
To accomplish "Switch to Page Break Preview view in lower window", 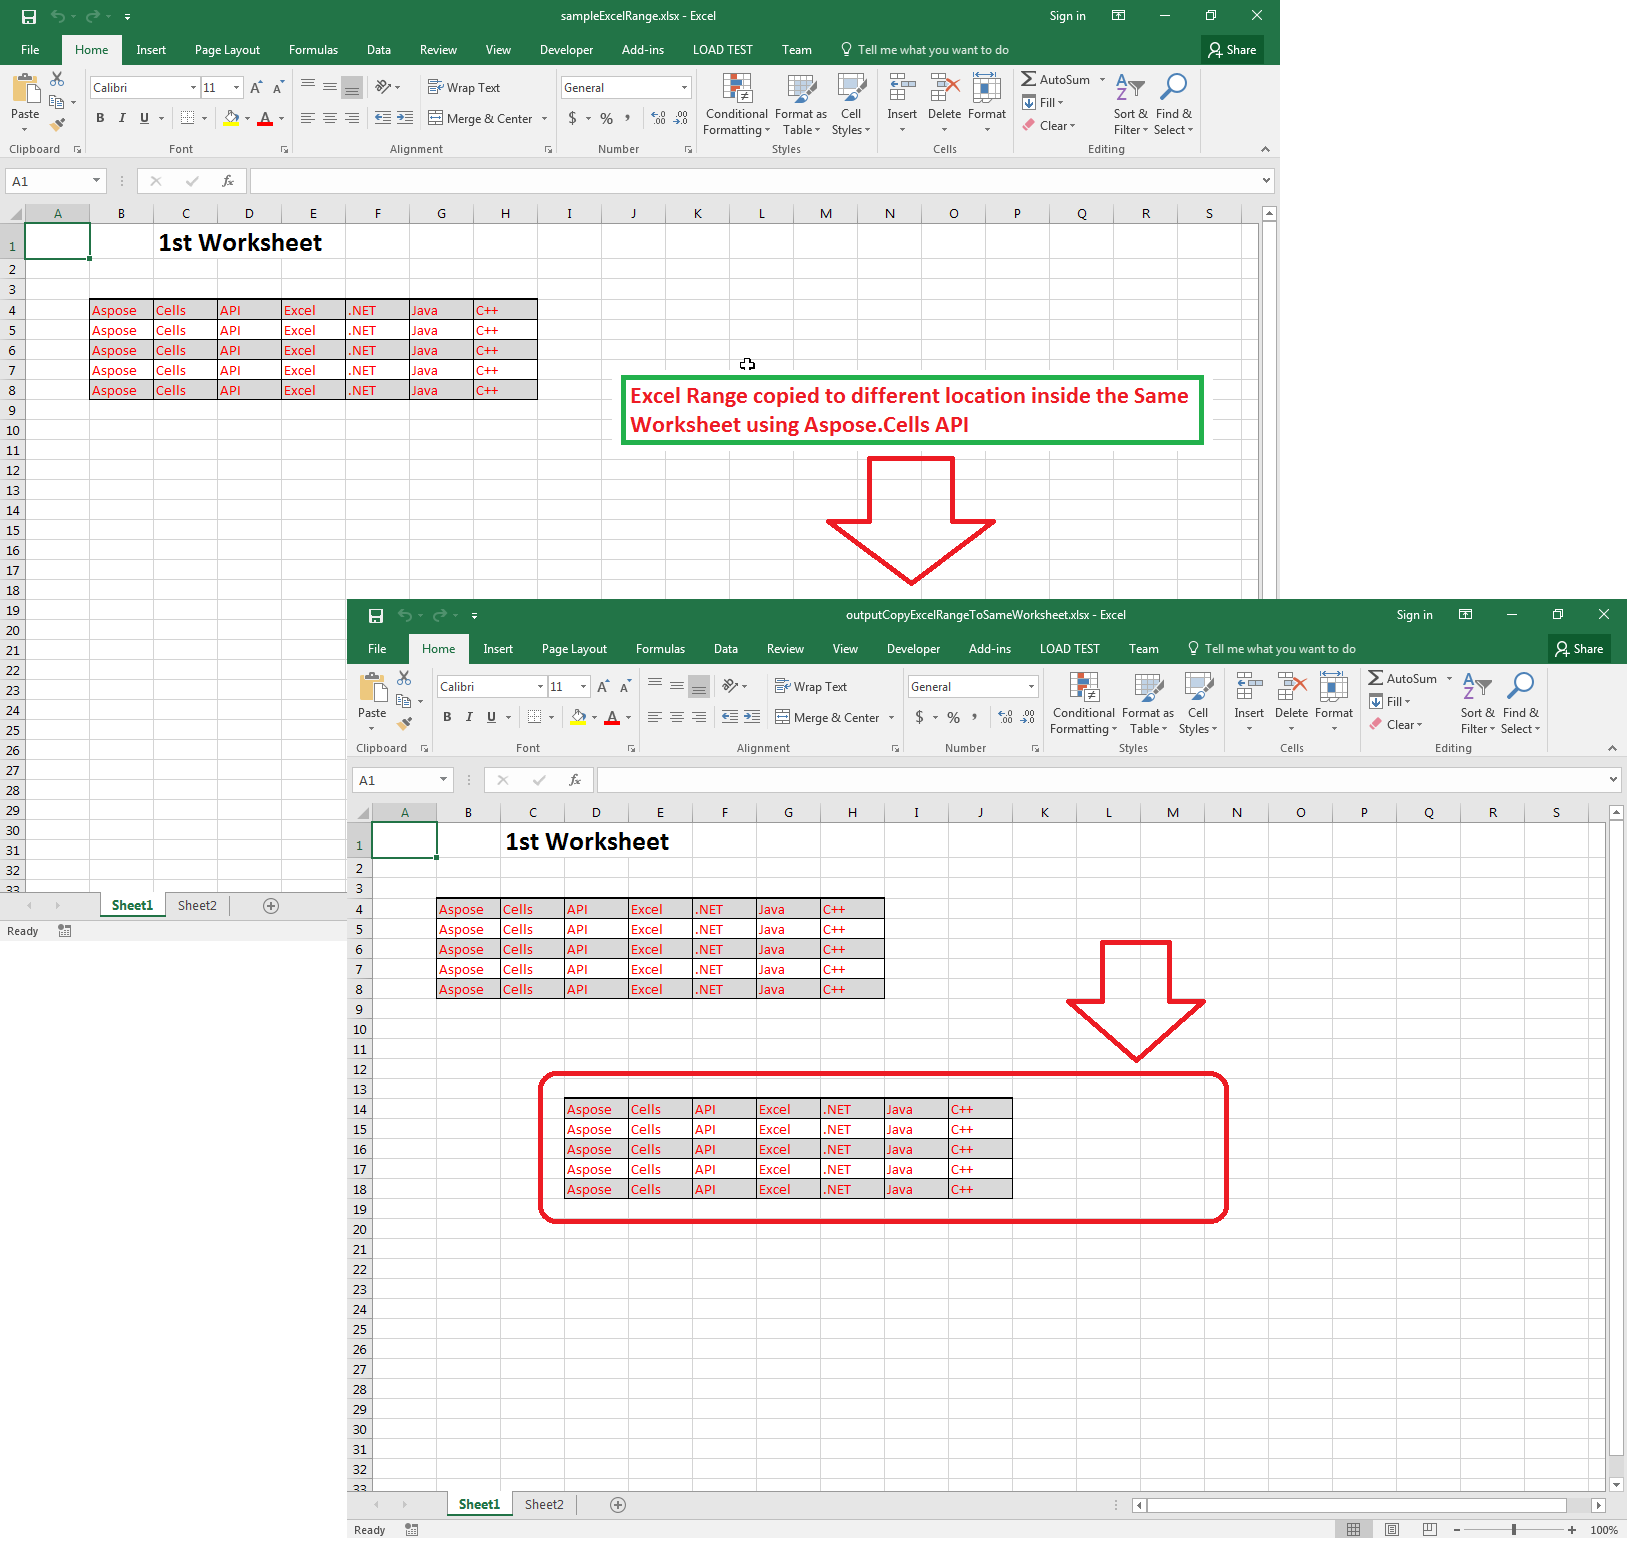I will coord(1430,1530).
